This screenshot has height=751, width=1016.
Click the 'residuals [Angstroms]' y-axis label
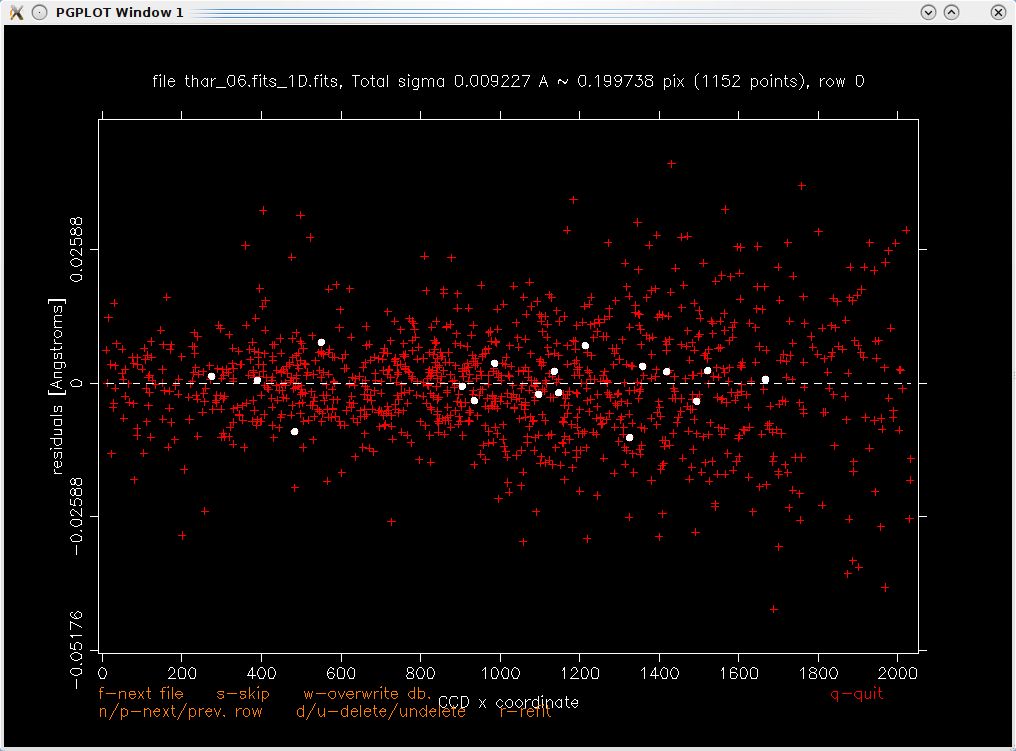click(x=58, y=386)
